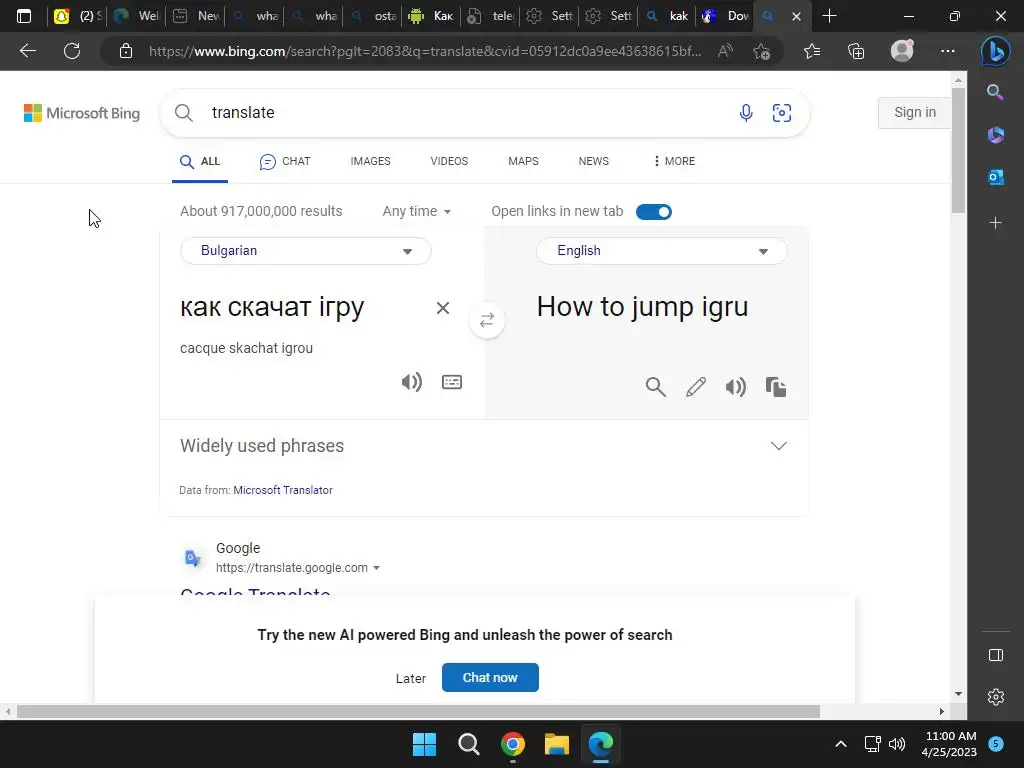
Task: Click the pencil edit translation icon
Action: pos(696,387)
